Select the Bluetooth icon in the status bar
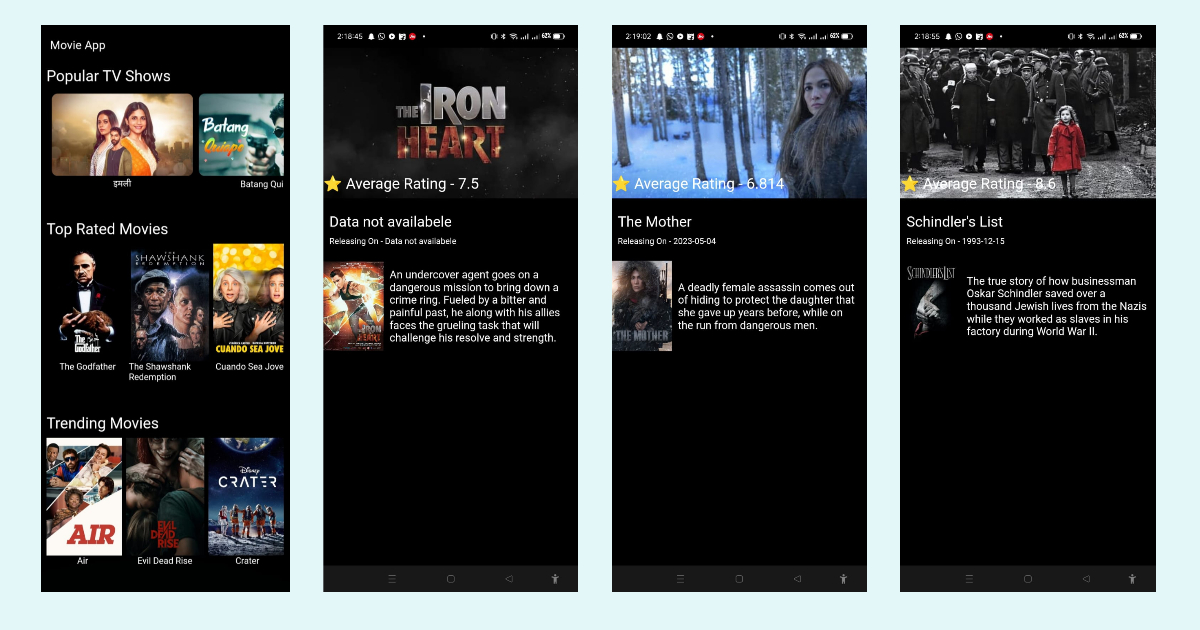This screenshot has height=630, width=1200. coord(503,34)
